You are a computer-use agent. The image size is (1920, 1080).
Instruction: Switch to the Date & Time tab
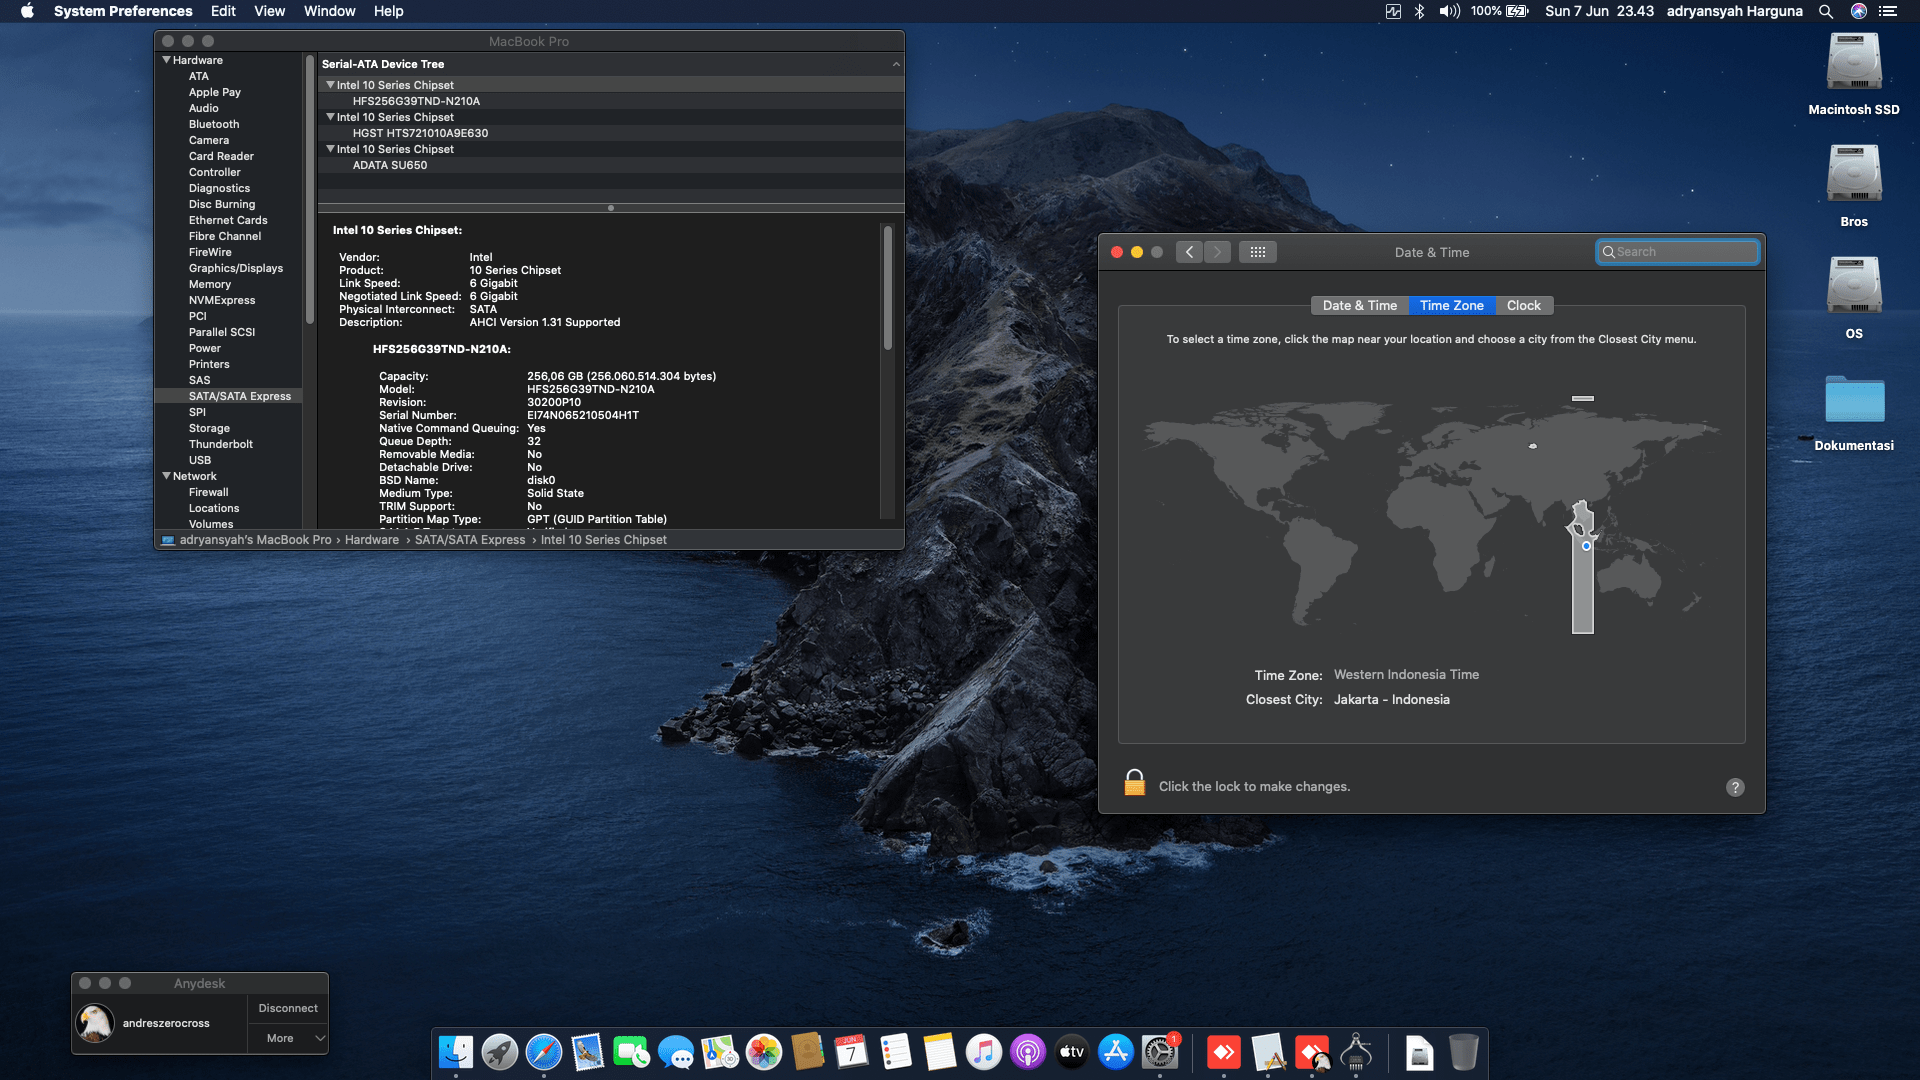[1359, 306]
